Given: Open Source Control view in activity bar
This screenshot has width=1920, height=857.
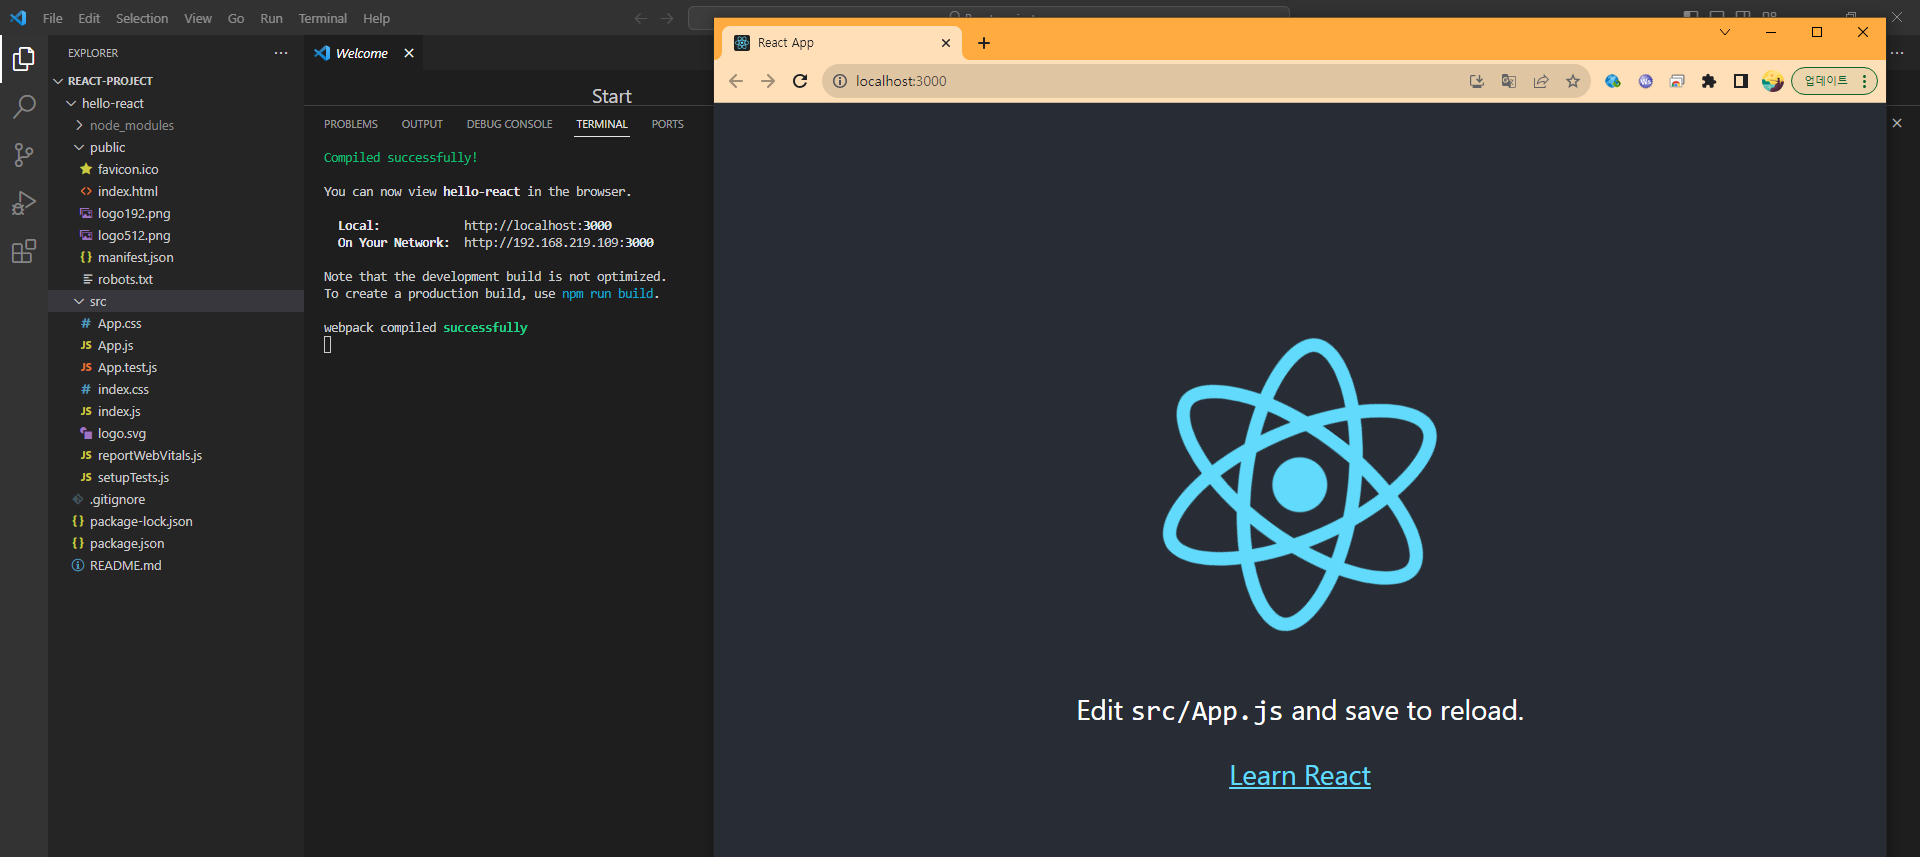Looking at the screenshot, I should point(24,155).
